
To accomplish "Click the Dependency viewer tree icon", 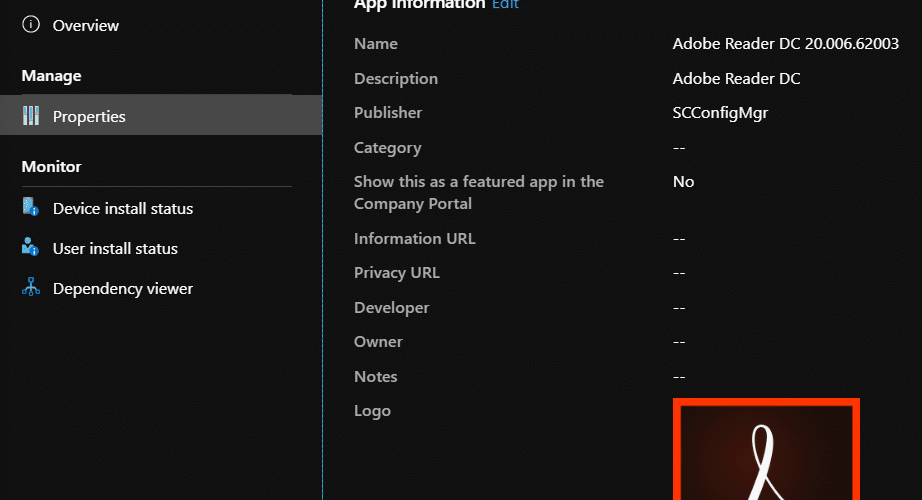I will (x=31, y=287).
